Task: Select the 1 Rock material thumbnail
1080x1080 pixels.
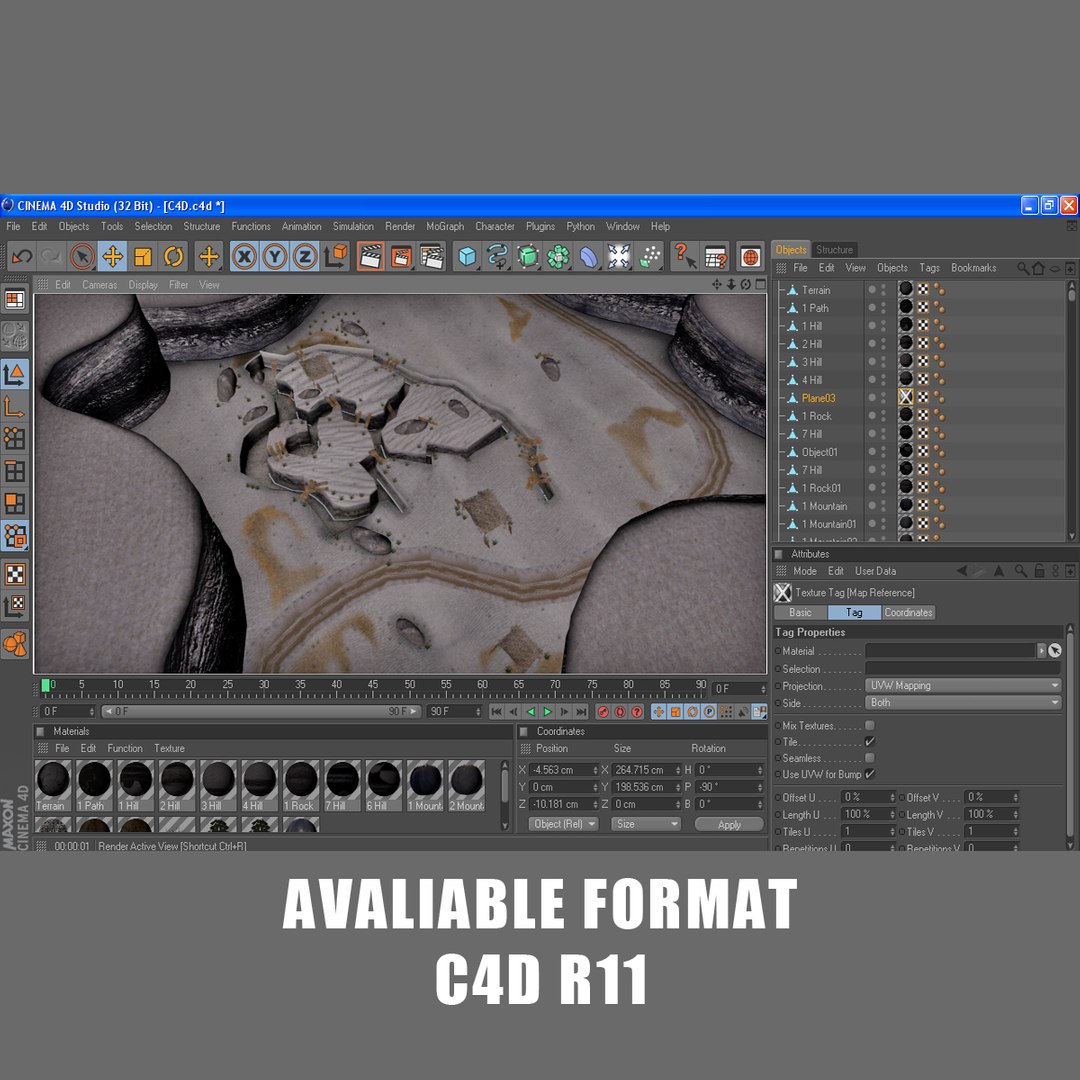Action: pos(301,786)
